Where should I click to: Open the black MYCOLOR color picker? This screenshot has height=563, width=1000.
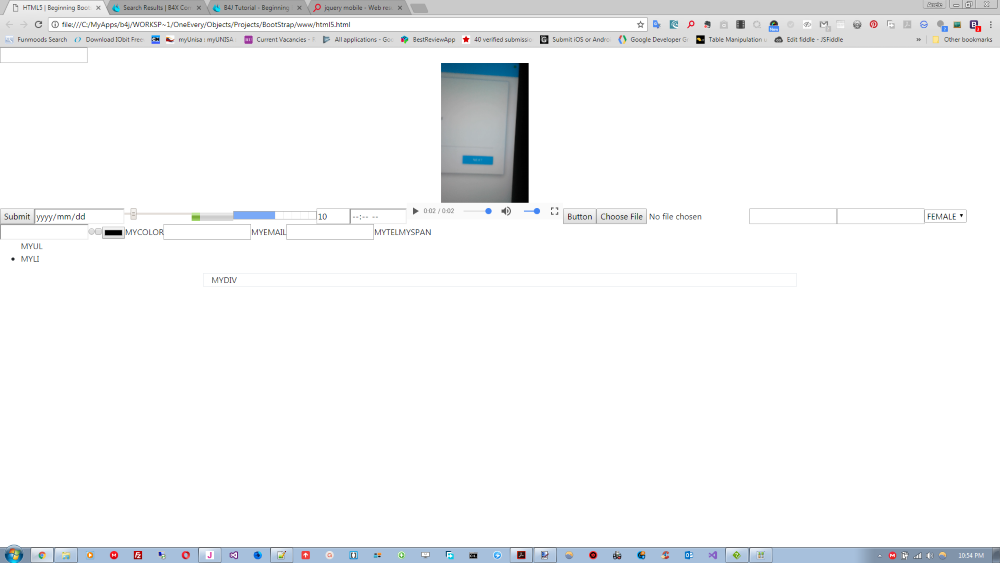tap(114, 232)
